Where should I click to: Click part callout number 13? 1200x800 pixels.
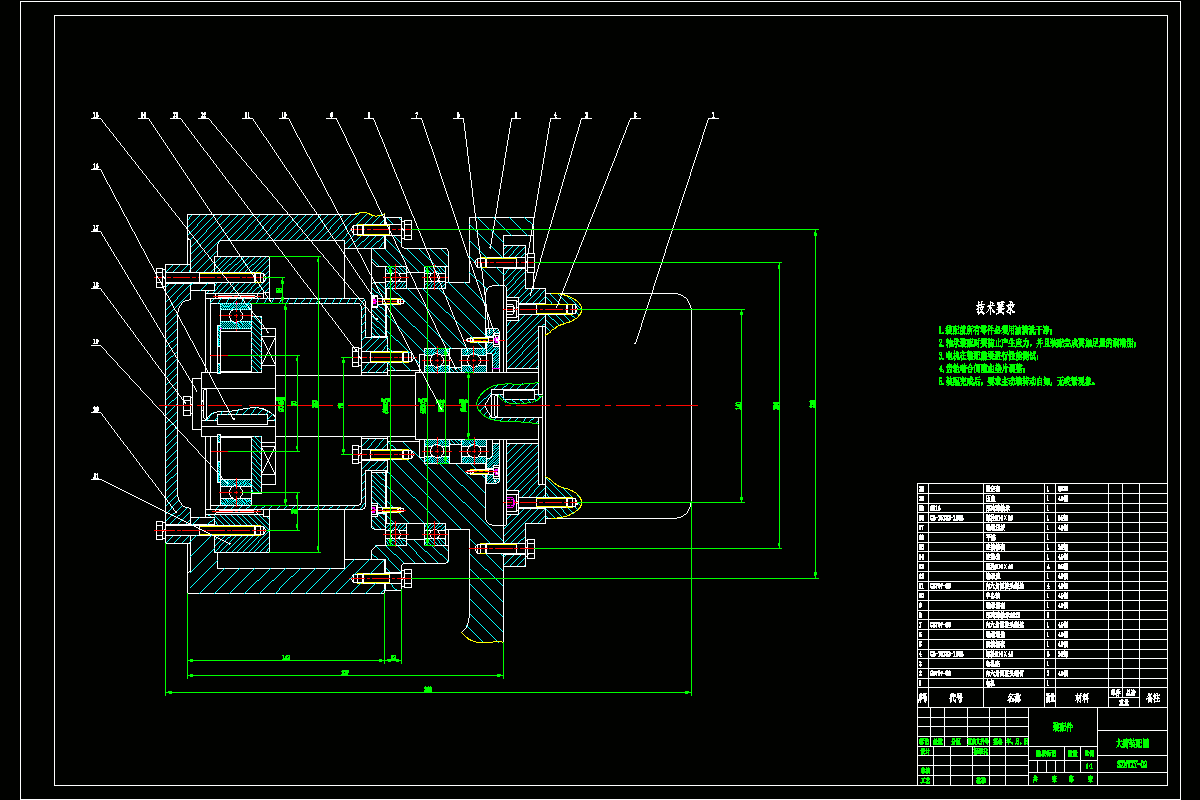175,115
